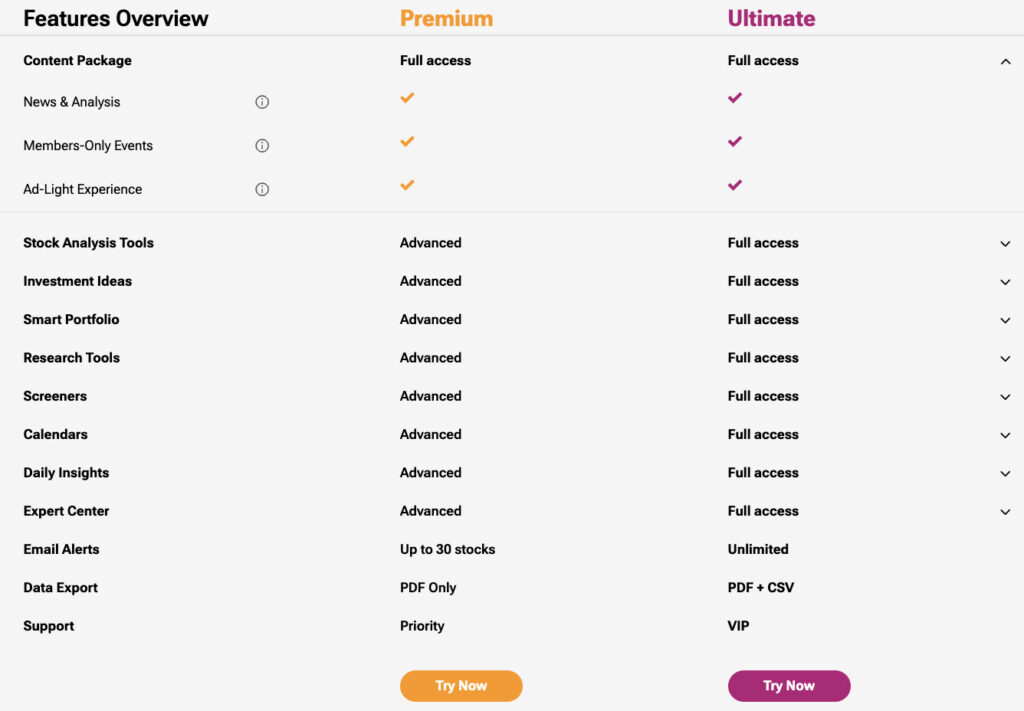Click the orange Try Now button for Premium

(x=461, y=686)
